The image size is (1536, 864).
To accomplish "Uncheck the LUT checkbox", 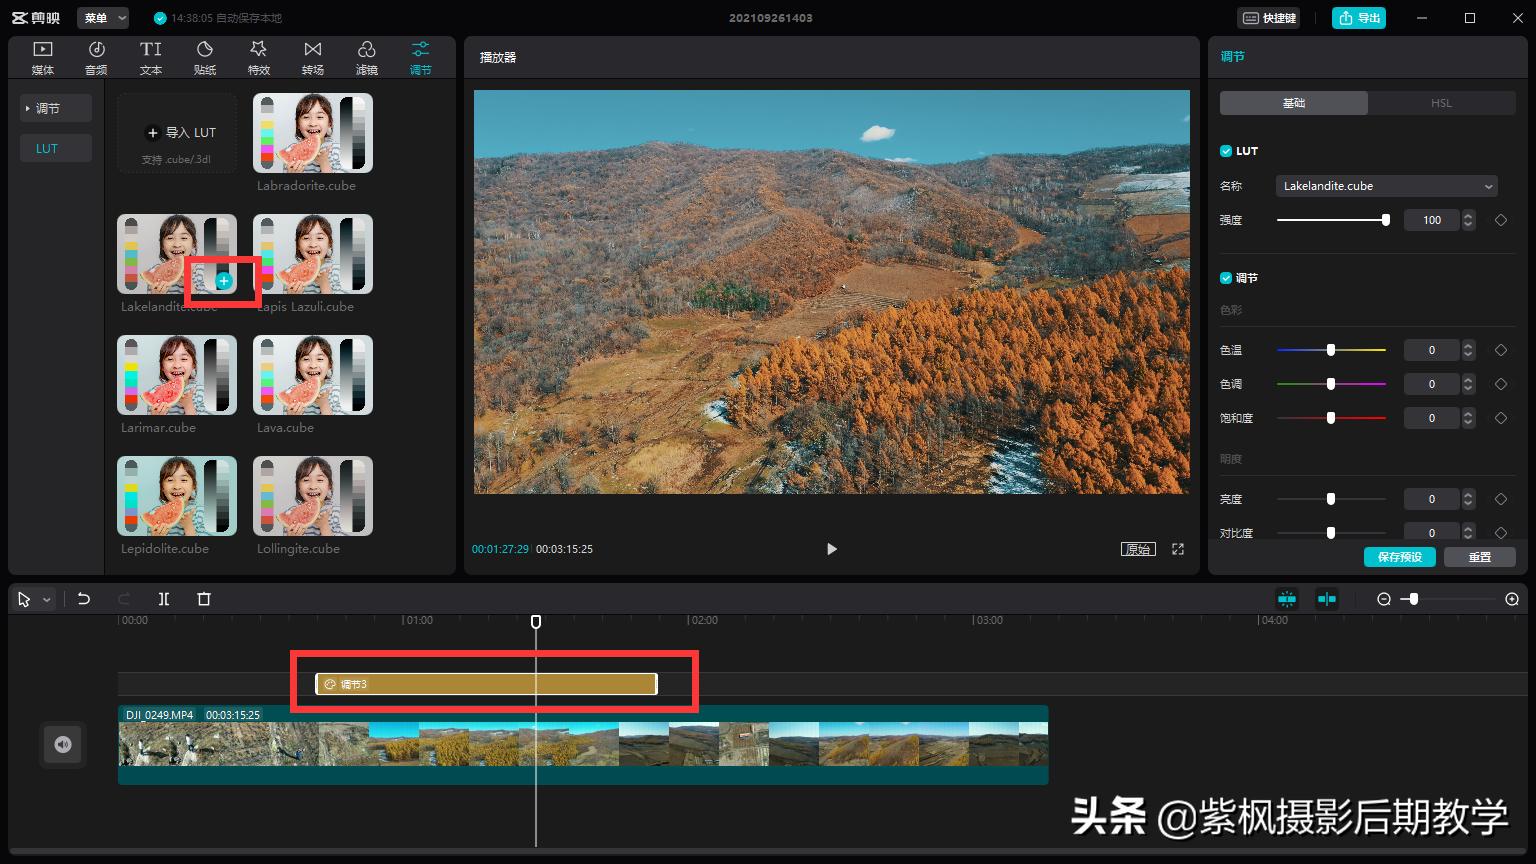I will coord(1226,151).
